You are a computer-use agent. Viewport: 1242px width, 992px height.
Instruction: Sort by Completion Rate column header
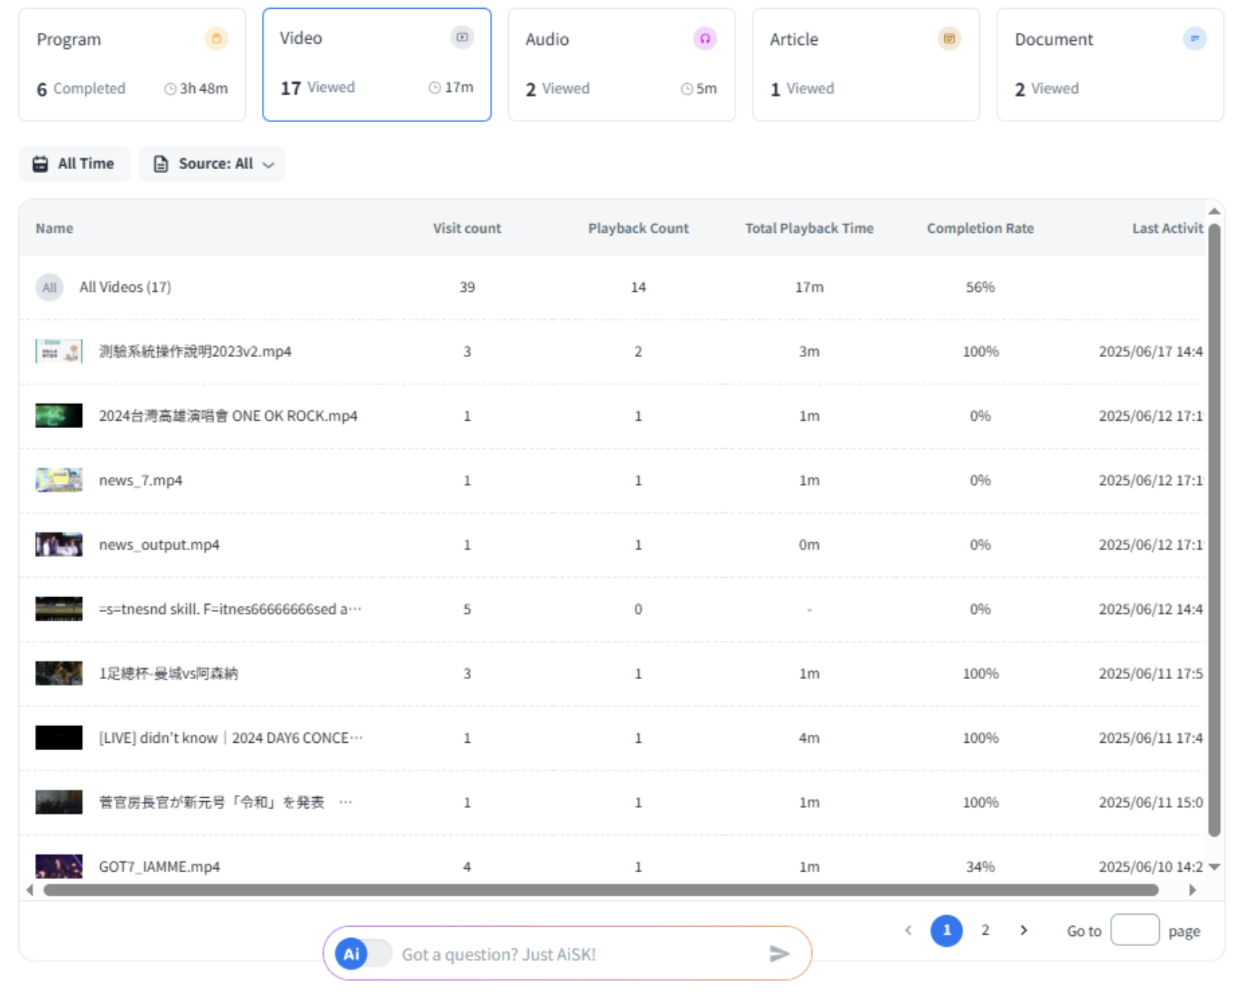[x=980, y=229]
